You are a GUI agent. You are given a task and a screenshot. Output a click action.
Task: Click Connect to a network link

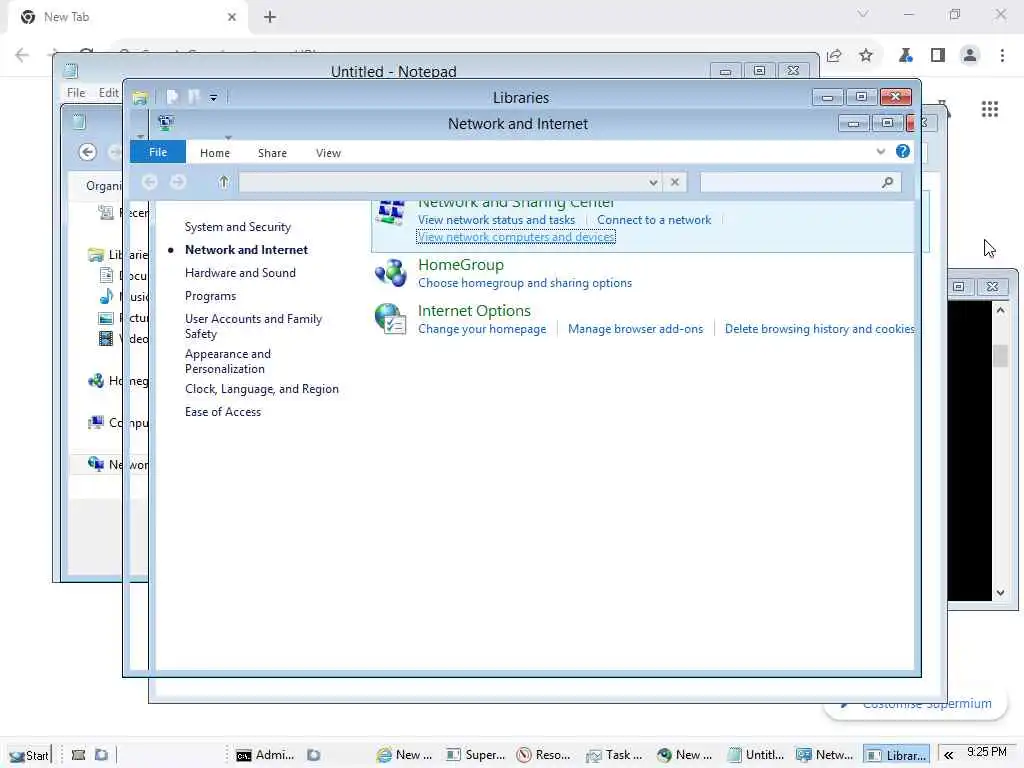(654, 220)
